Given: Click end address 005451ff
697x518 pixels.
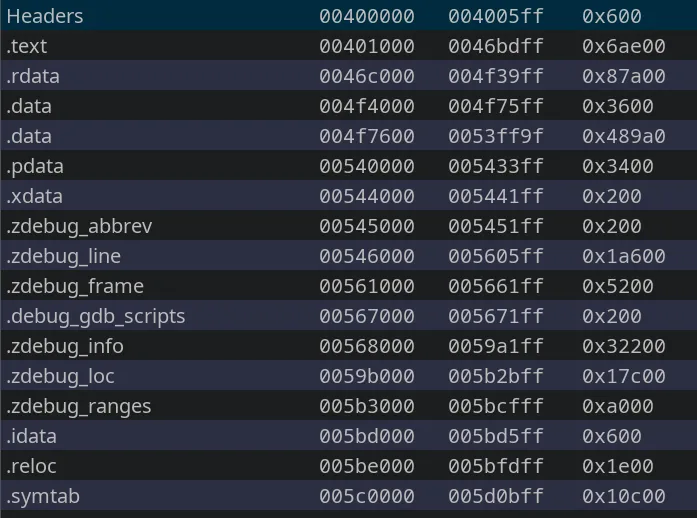Looking at the screenshot, I should click(496, 226).
